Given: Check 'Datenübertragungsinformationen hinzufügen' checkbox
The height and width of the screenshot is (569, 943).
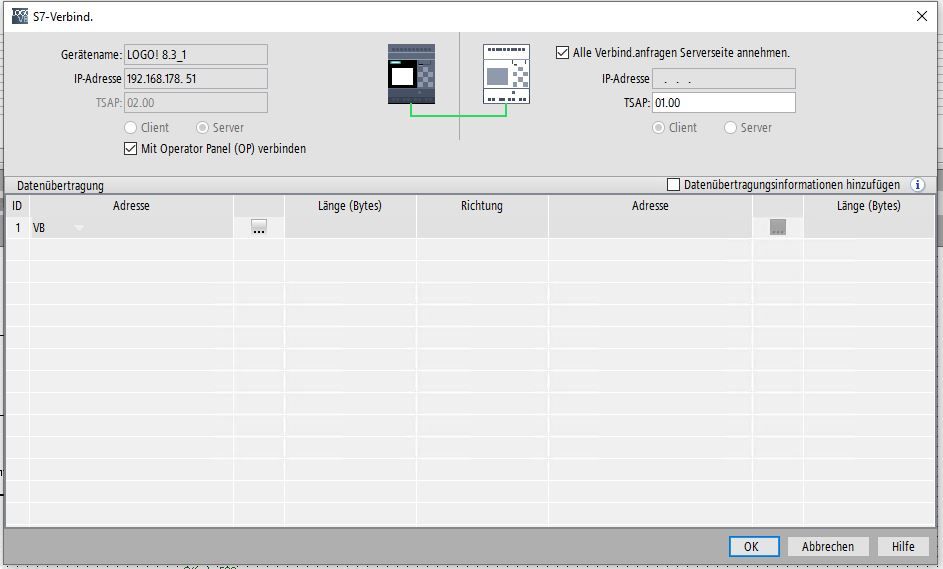Looking at the screenshot, I should click(x=674, y=184).
